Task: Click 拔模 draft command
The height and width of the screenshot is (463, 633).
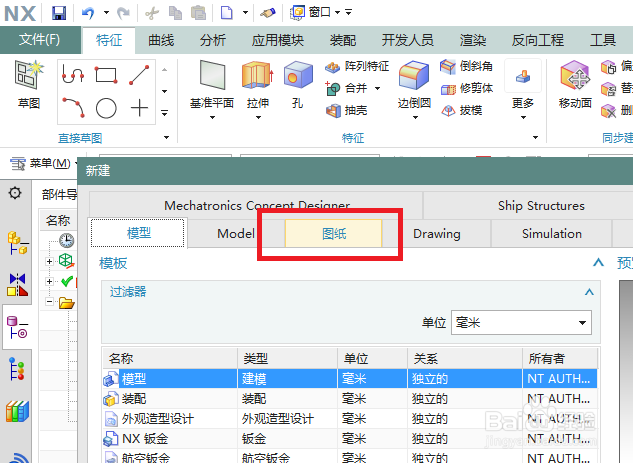Action: coord(461,110)
